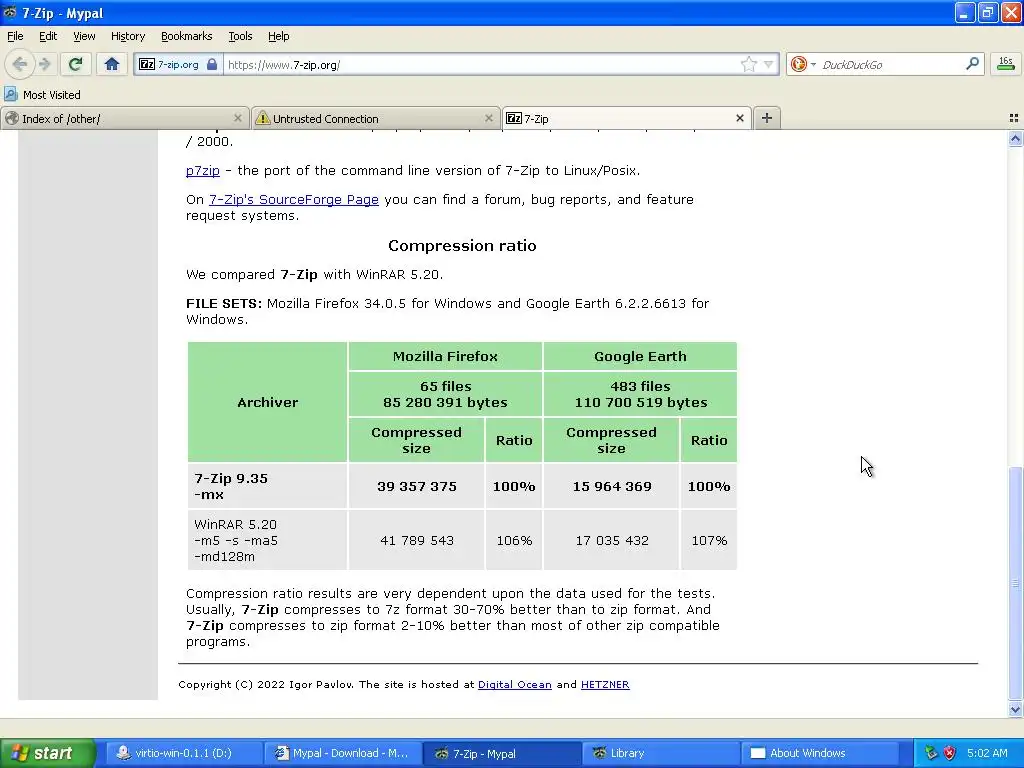
Task: Select the 39 357 375 table cell
Action: (x=417, y=487)
